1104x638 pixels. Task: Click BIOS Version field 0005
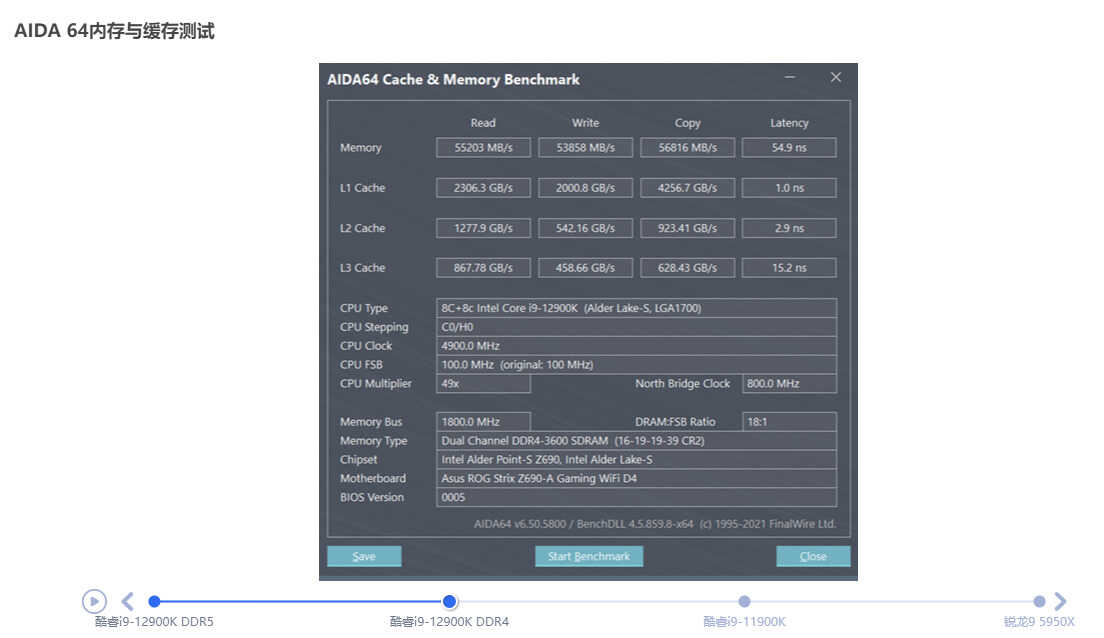[636, 497]
